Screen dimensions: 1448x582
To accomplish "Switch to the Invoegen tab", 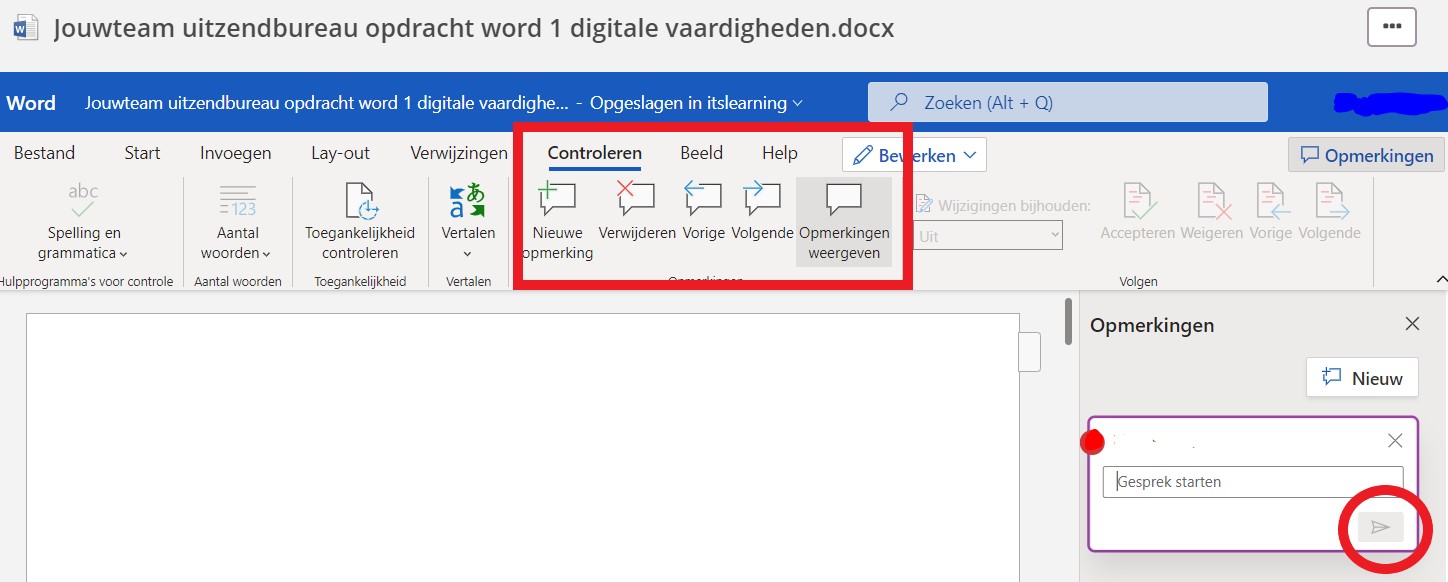I will point(235,153).
